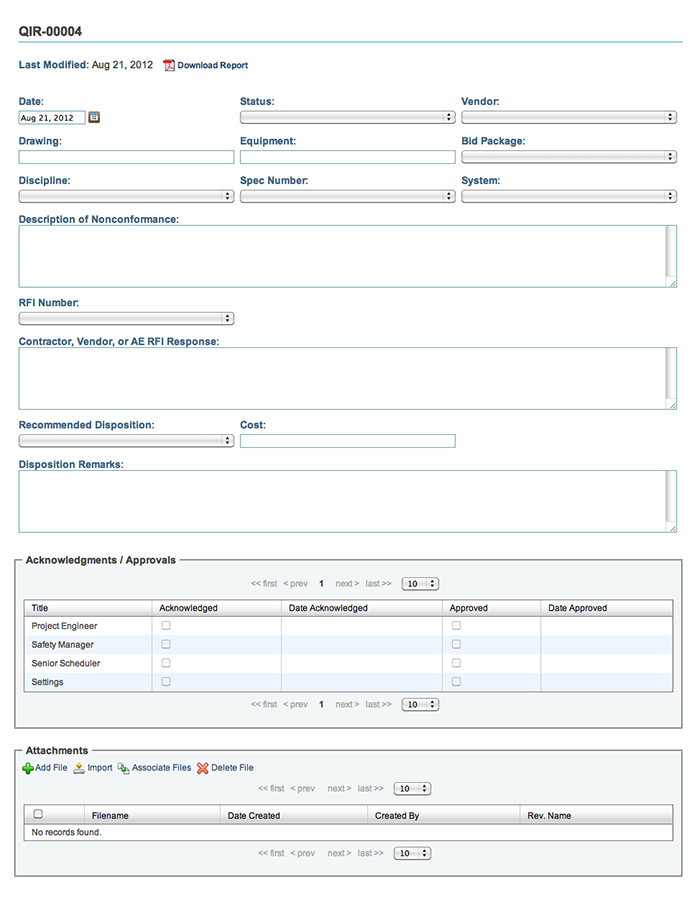Open the Status dropdown
The width and height of the screenshot is (700, 900).
tap(348, 117)
